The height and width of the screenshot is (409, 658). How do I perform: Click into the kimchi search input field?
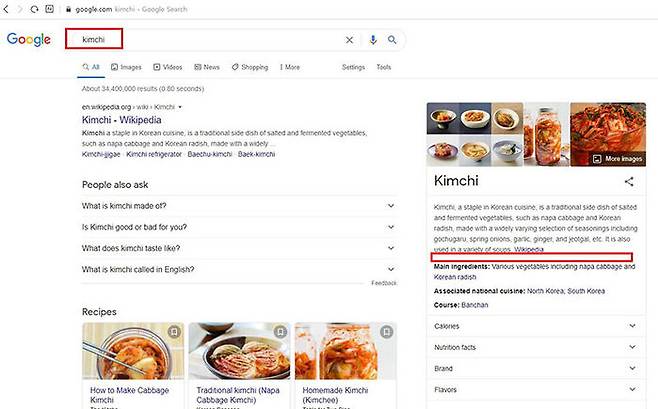click(200, 40)
